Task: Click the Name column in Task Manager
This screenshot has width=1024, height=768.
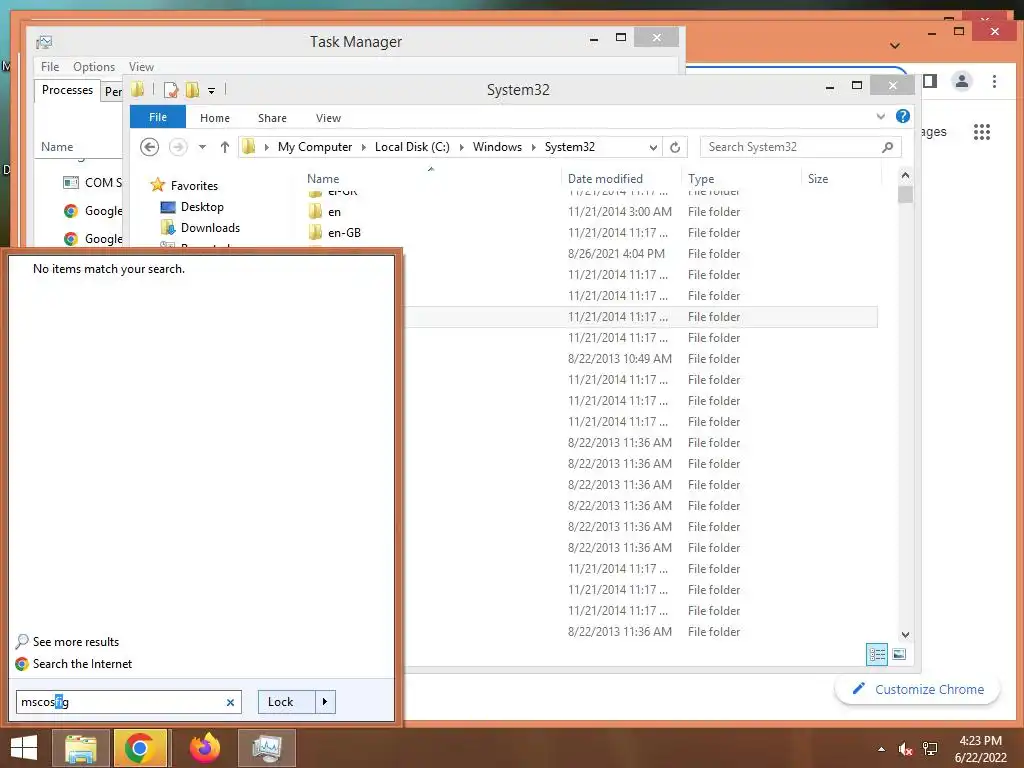Action: pos(57,147)
